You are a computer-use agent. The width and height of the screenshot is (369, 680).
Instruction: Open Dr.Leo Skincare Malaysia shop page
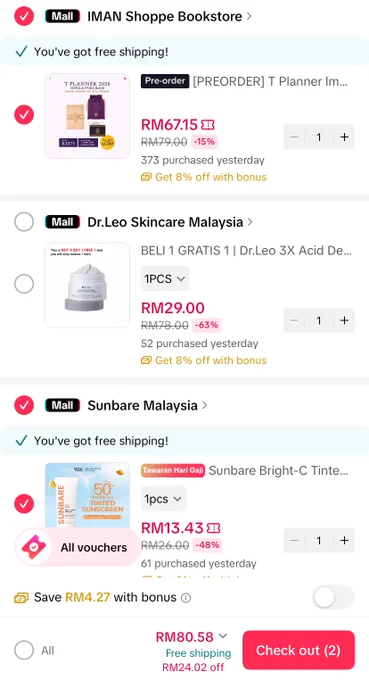(170, 222)
